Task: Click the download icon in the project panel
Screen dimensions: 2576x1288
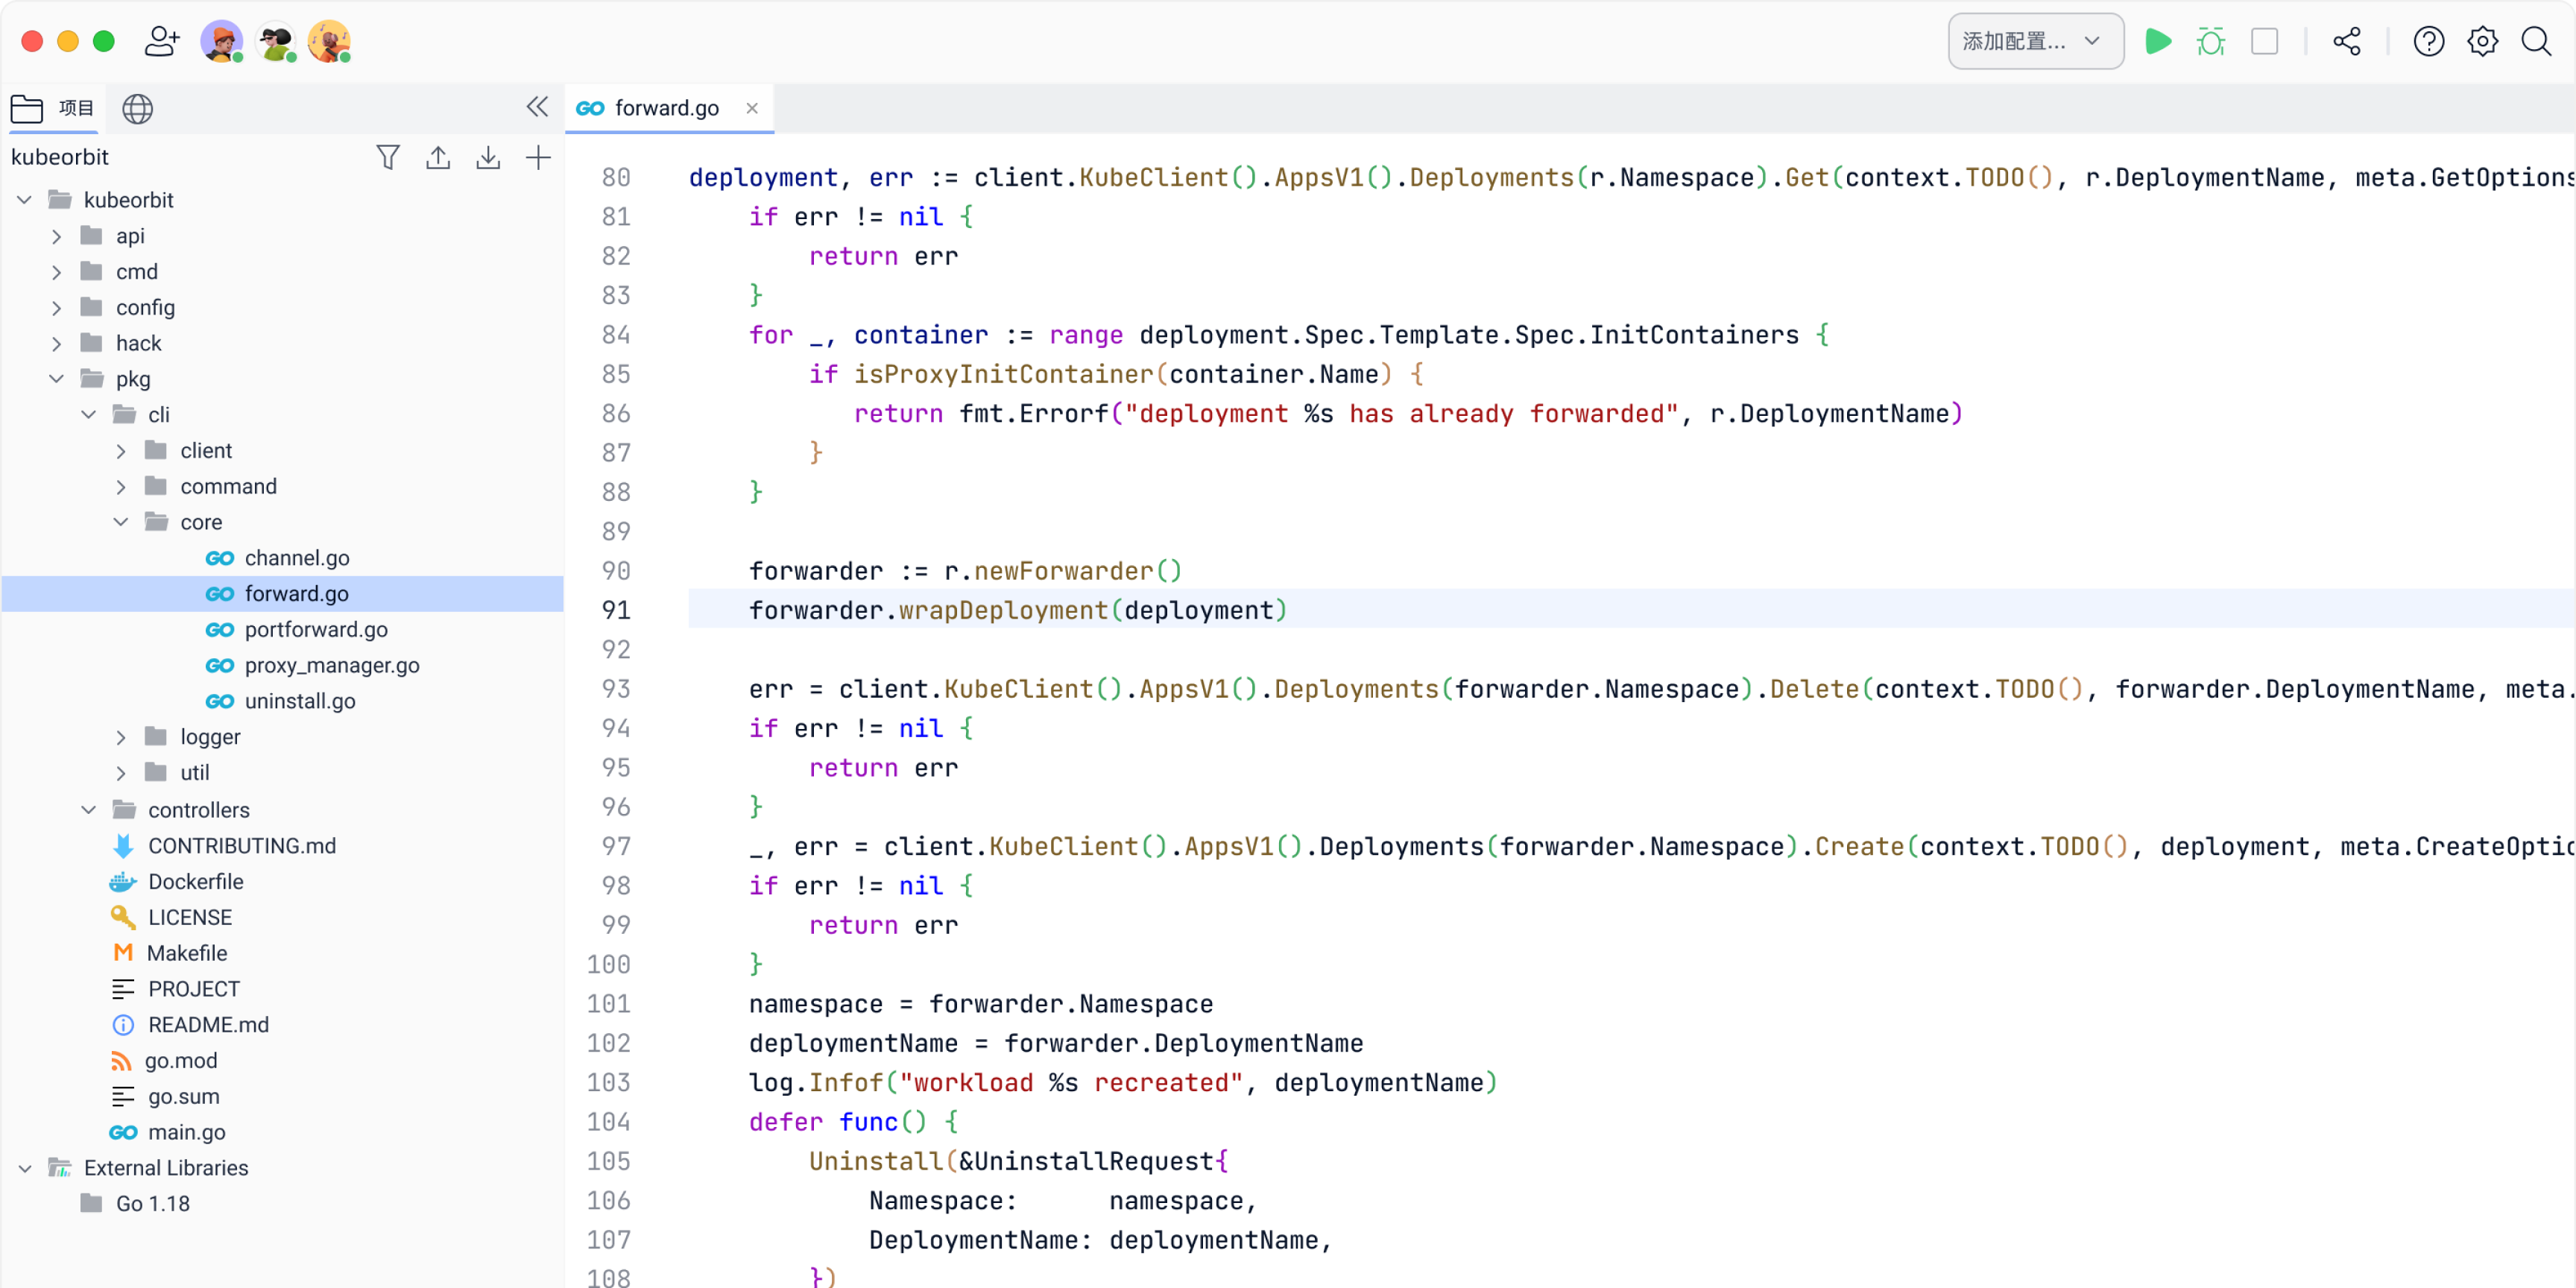Action: click(488, 157)
